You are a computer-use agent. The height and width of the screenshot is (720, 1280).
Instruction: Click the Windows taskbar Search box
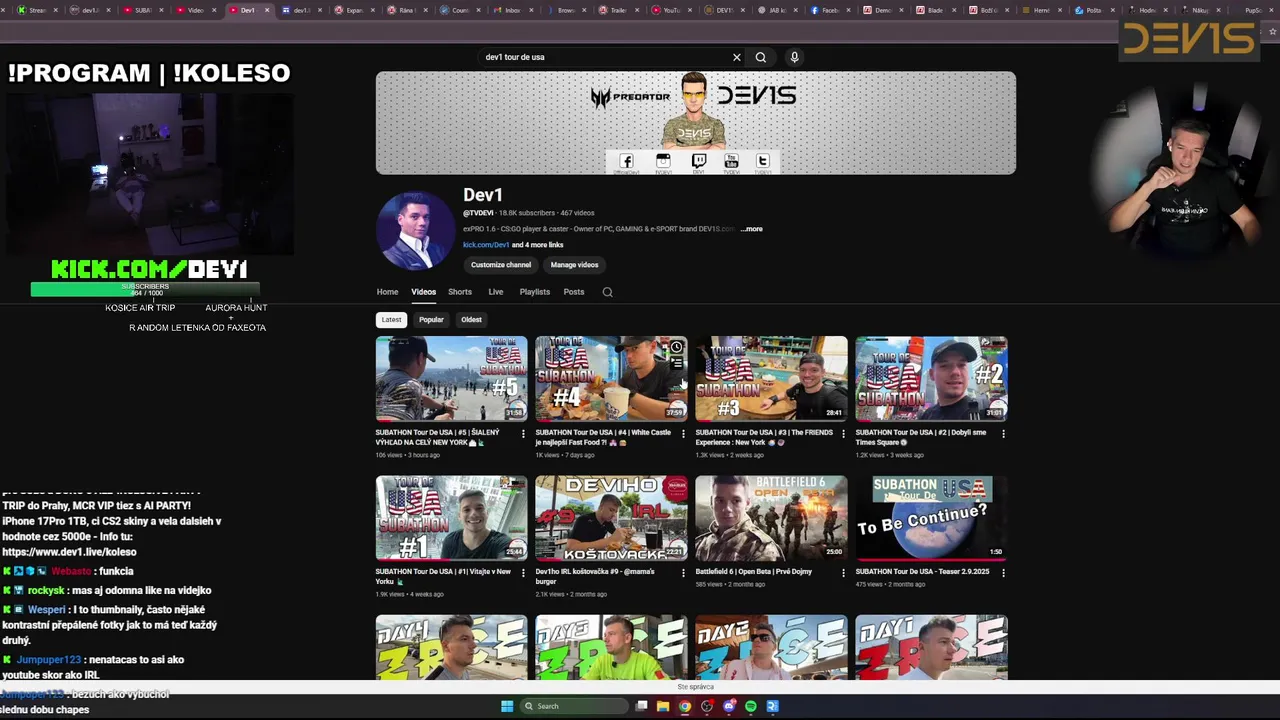tap(572, 706)
